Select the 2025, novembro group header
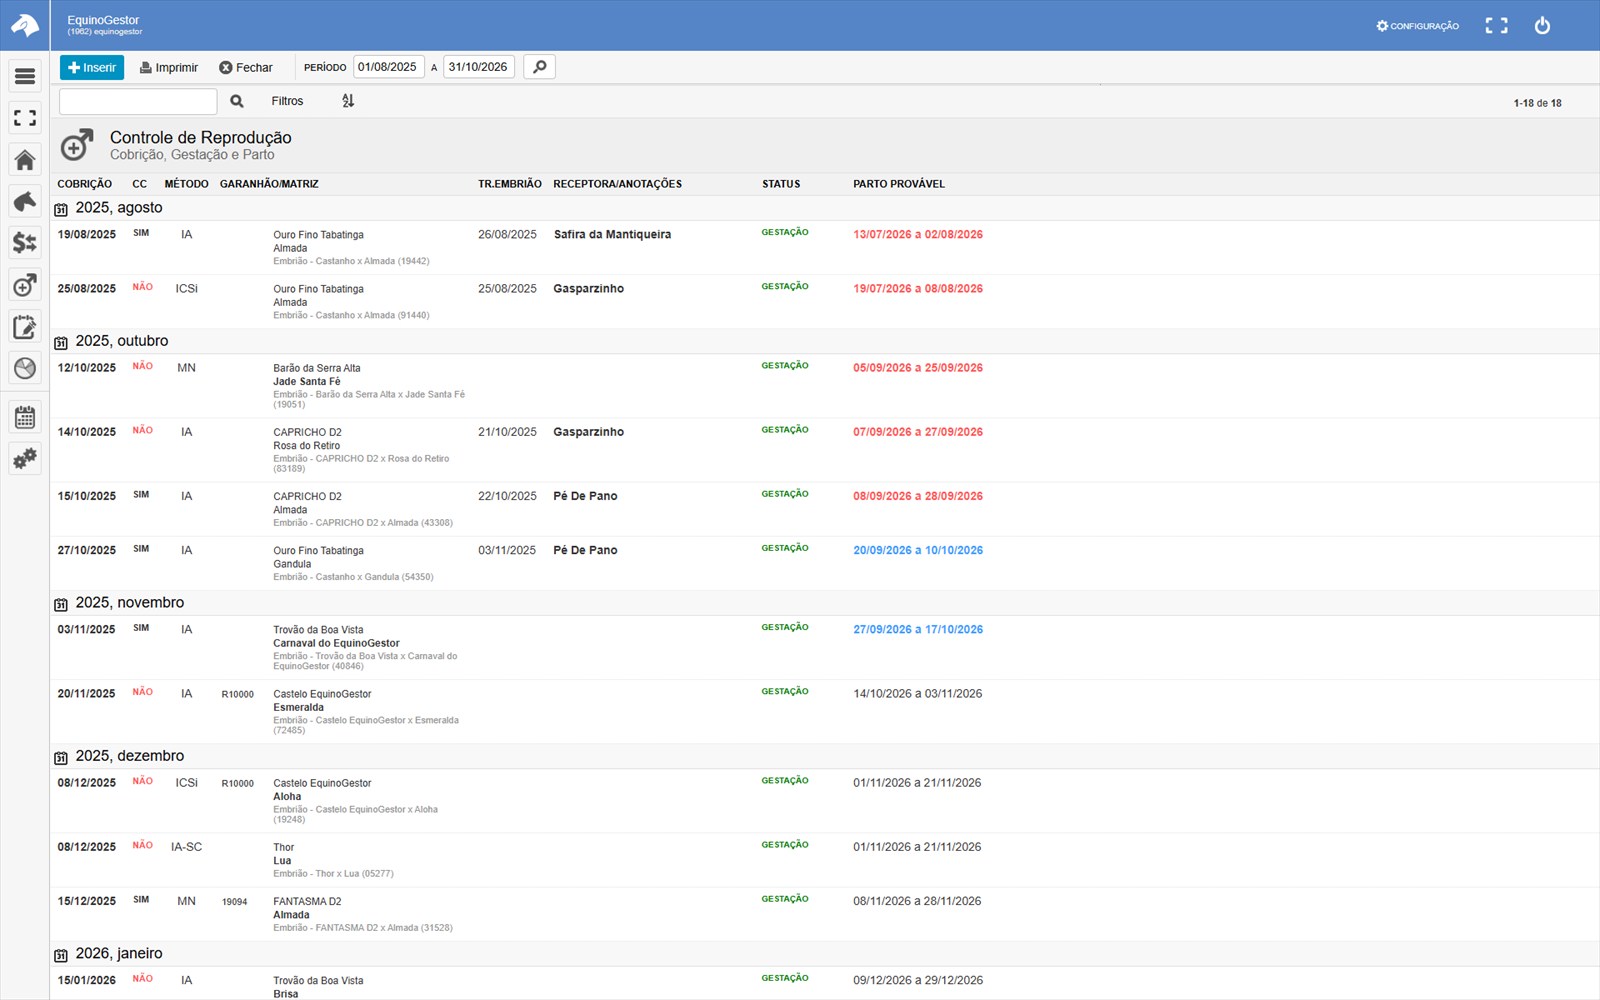The image size is (1600, 1000). click(x=825, y=603)
